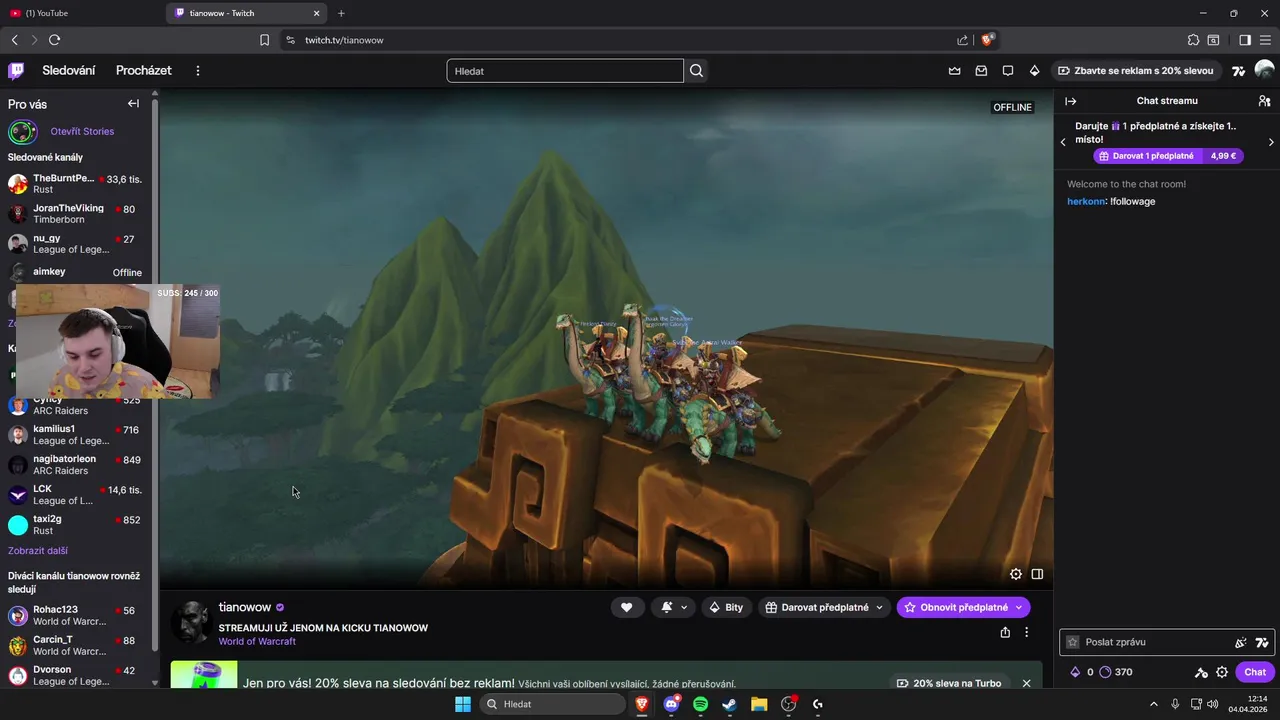Collapse the Pro vás sidebar
This screenshot has height=720, width=1280.
coord(133,103)
